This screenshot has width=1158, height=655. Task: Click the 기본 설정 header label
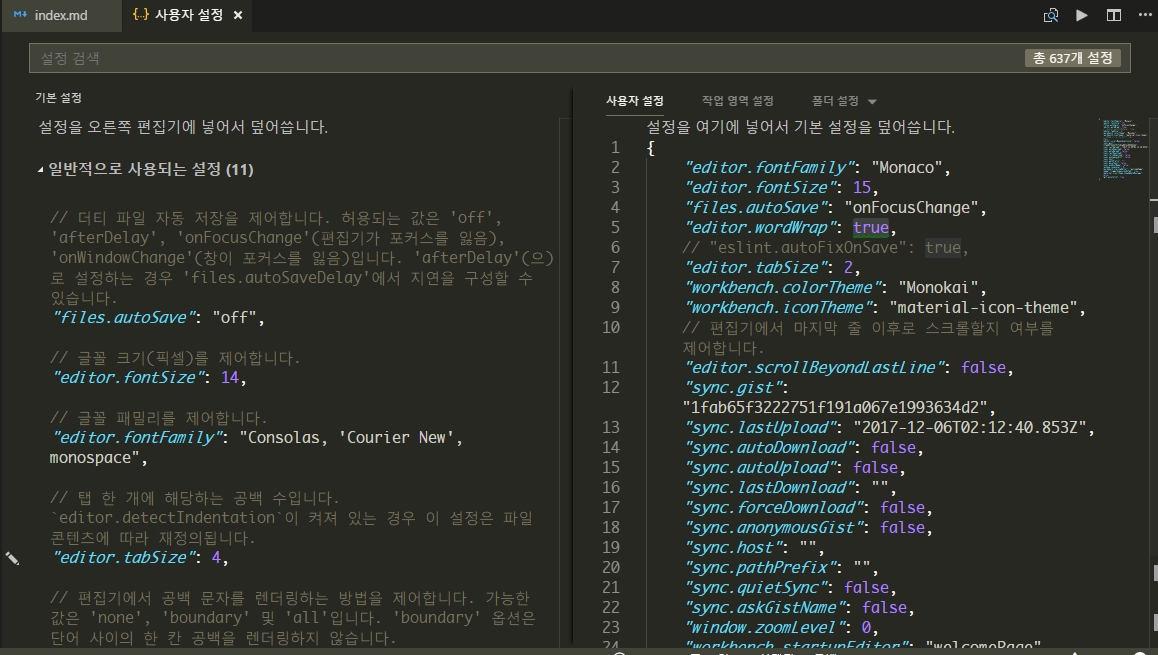coord(58,97)
